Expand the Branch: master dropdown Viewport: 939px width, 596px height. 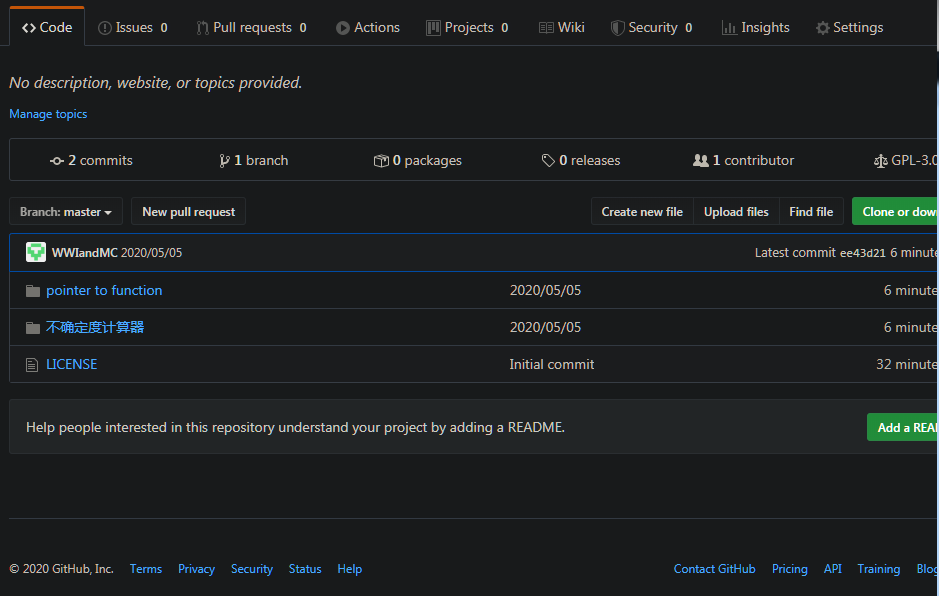tap(66, 211)
